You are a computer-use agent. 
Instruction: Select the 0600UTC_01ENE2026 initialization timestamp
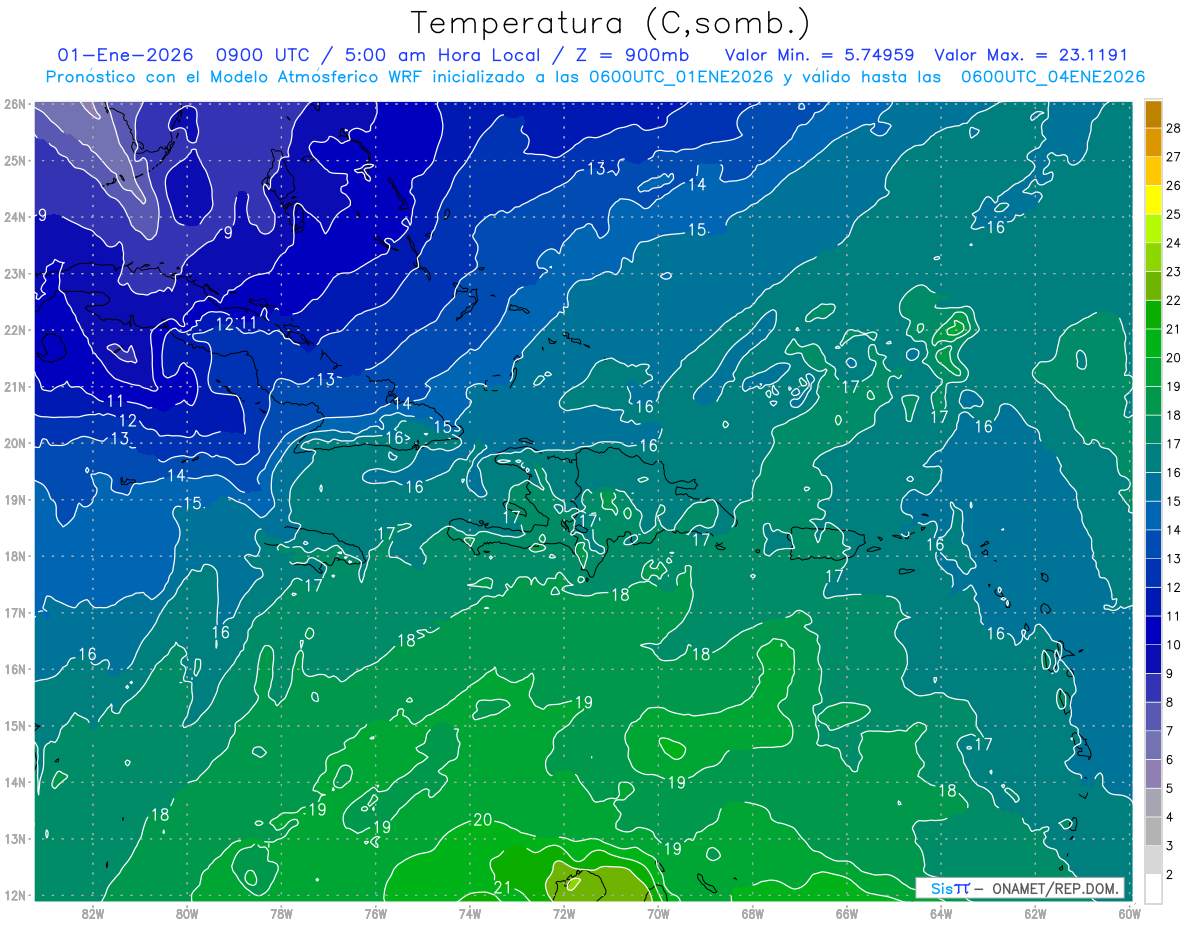[x=680, y=77]
